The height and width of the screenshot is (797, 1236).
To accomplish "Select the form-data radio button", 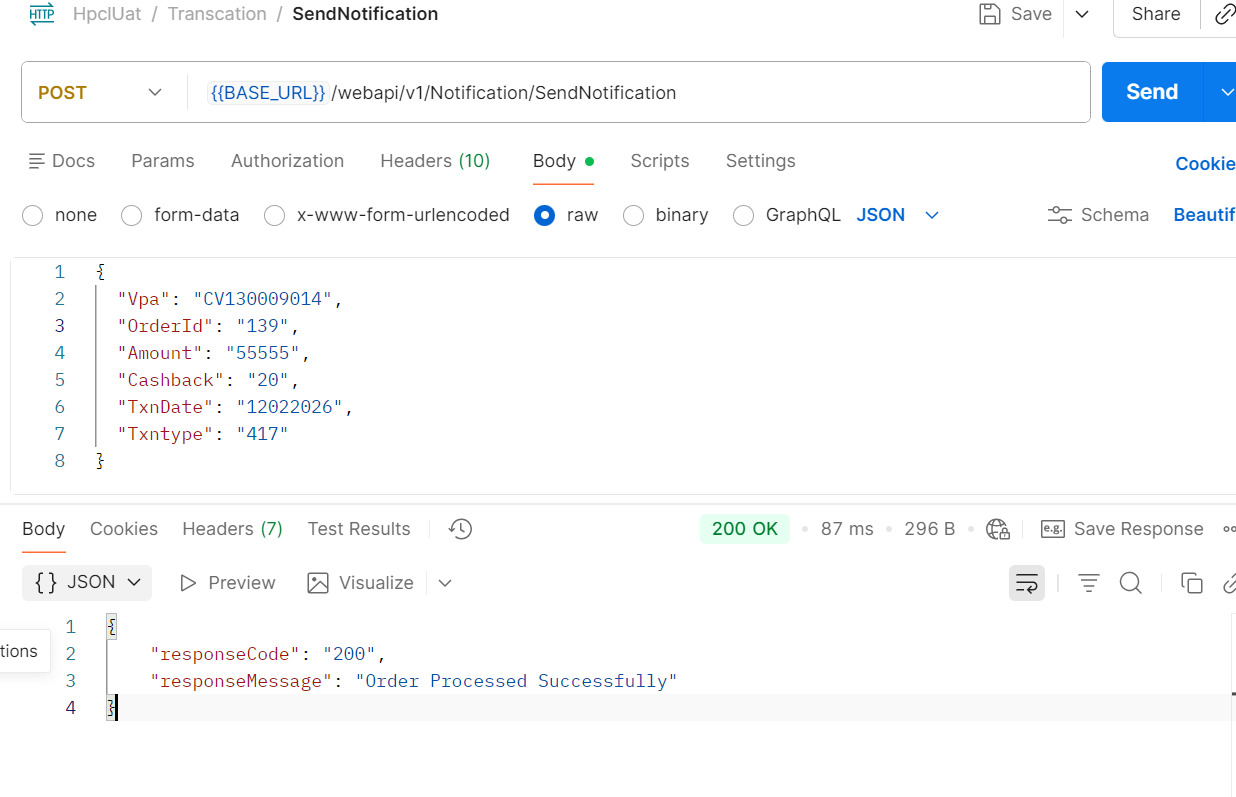I will [132, 215].
